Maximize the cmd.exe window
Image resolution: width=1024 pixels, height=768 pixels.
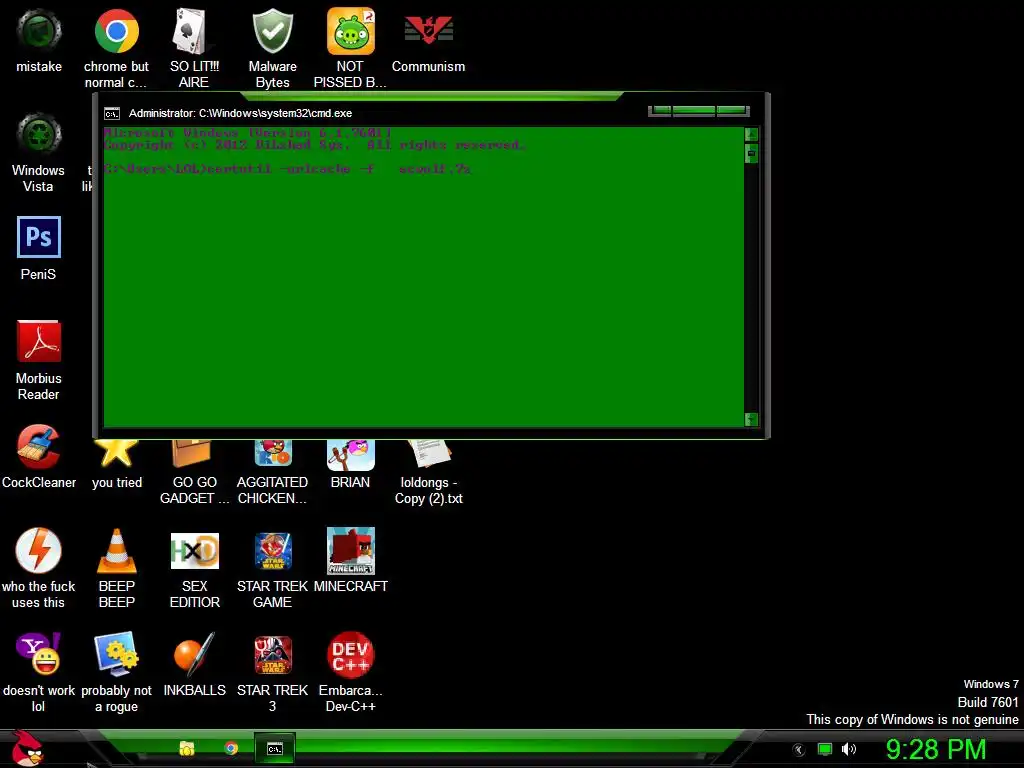point(694,111)
